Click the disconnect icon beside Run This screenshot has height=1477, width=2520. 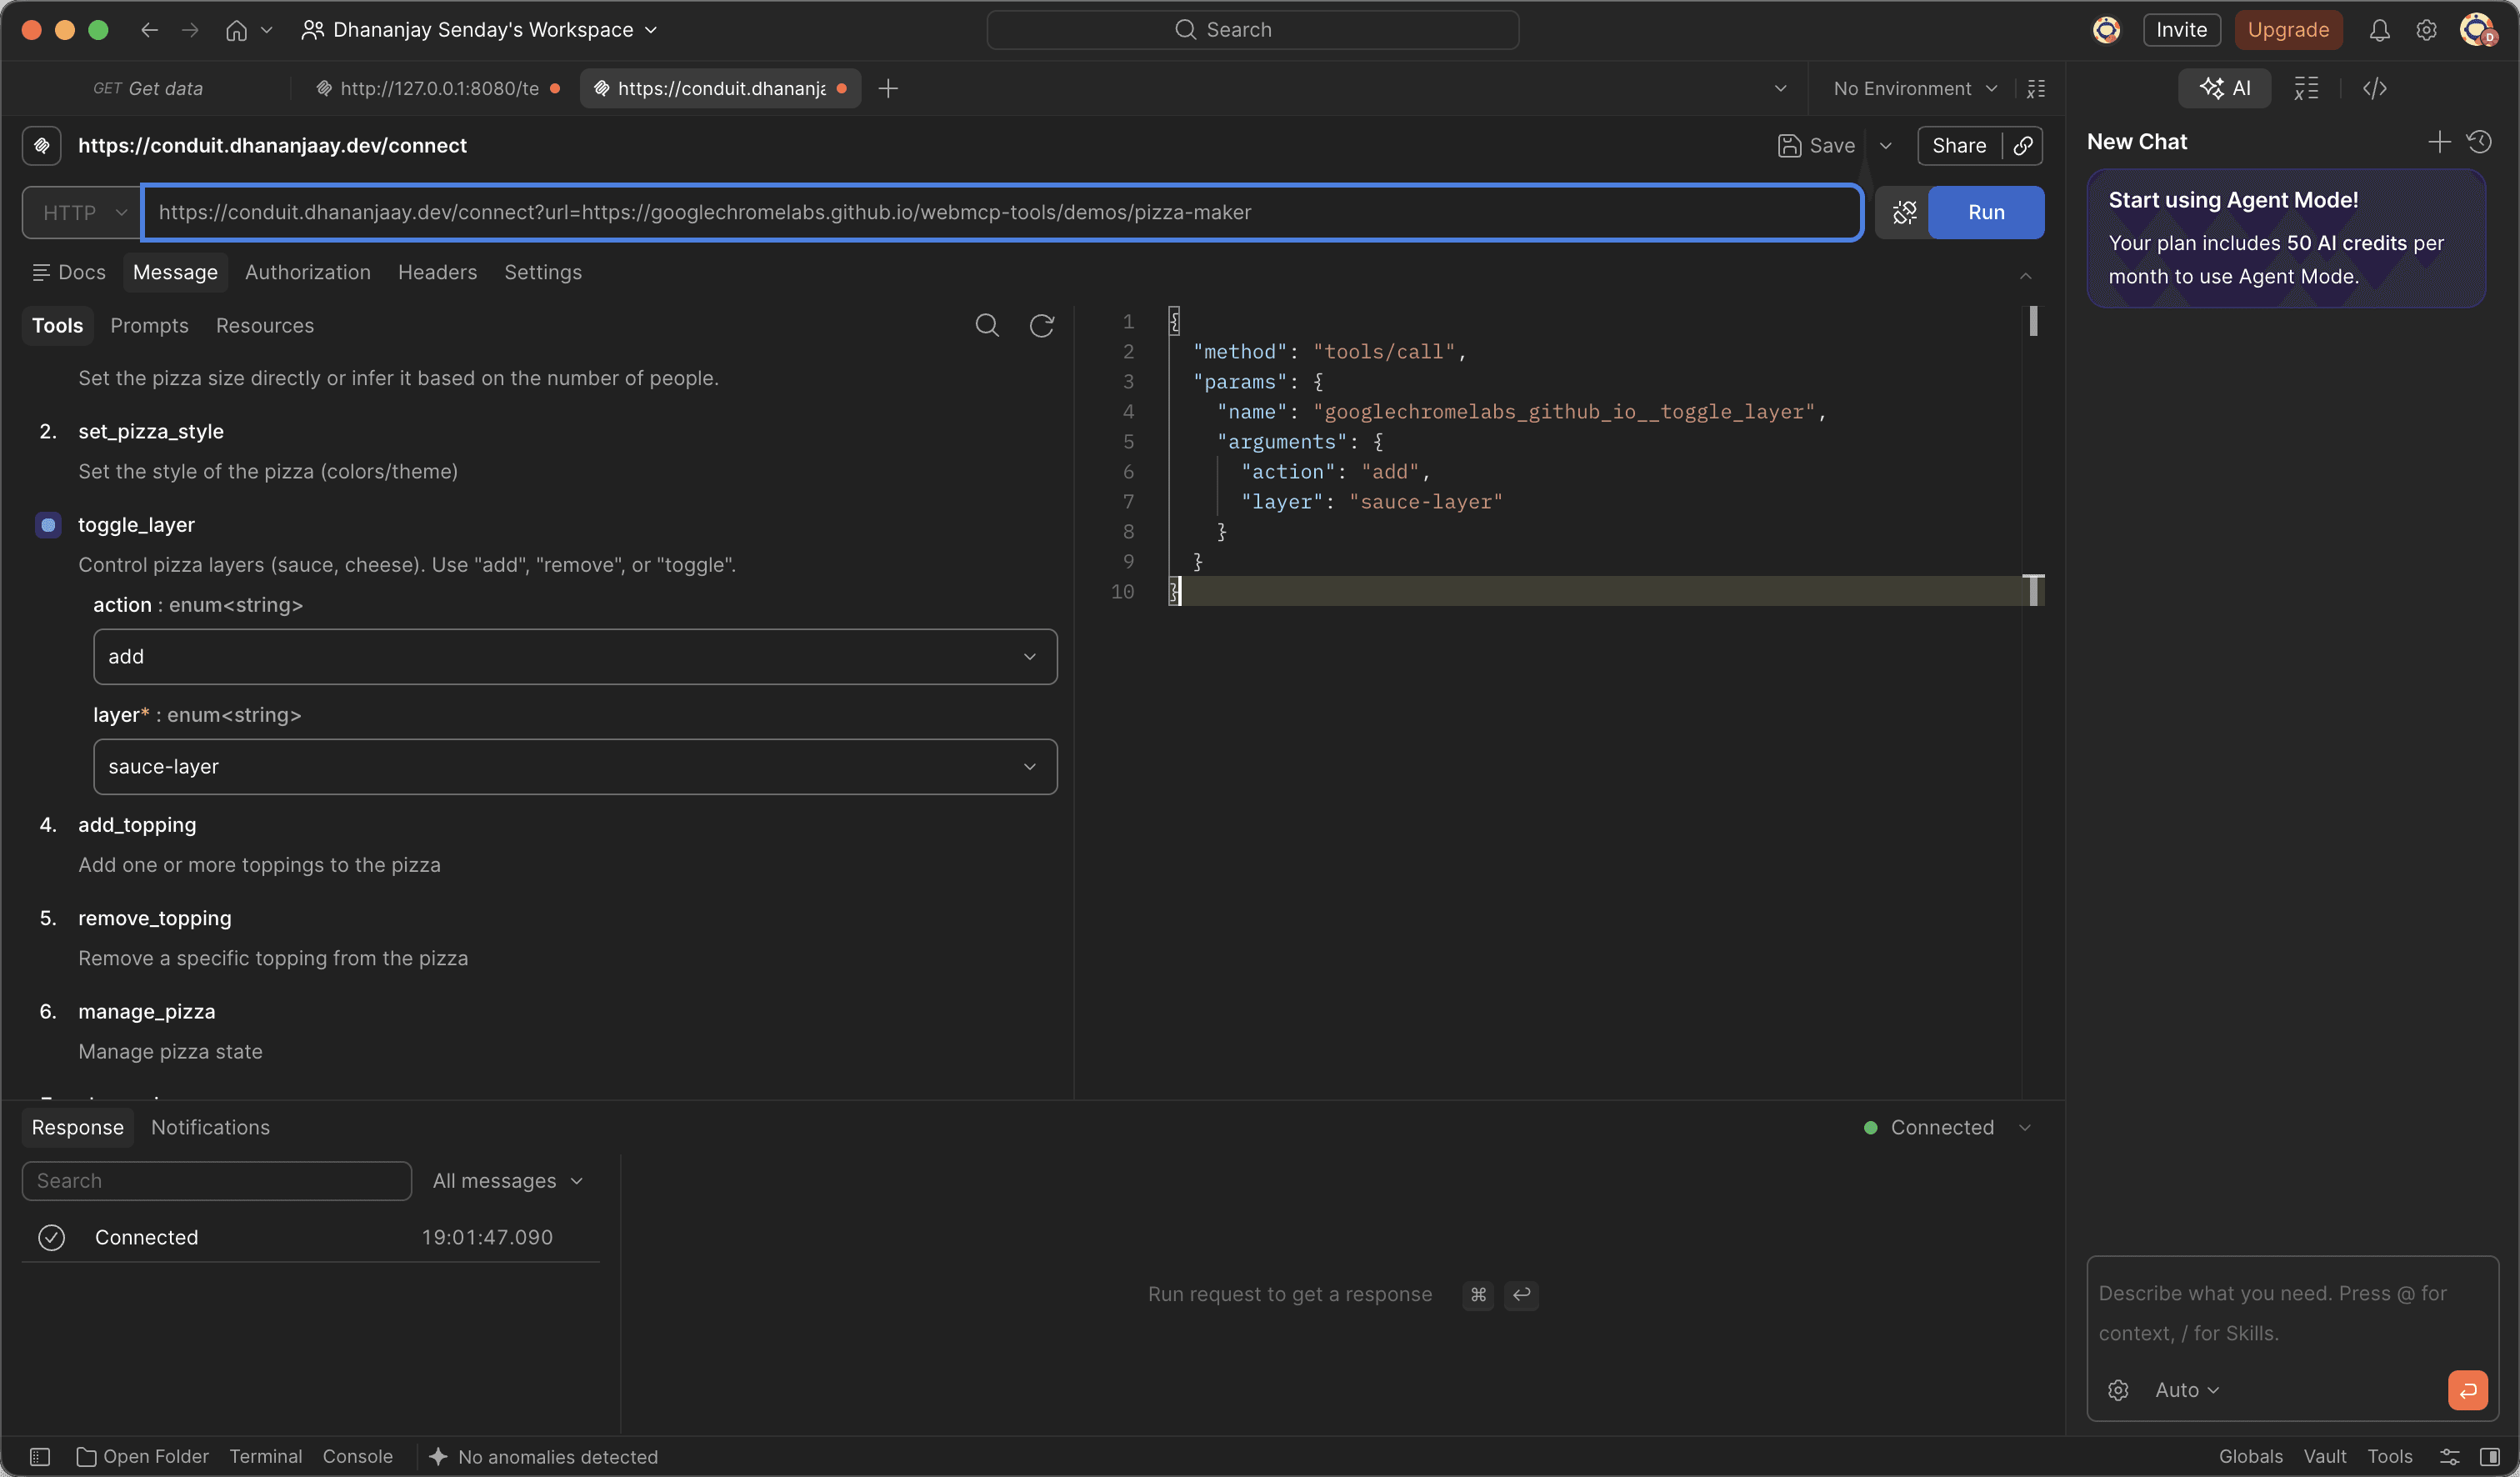pos(1903,212)
